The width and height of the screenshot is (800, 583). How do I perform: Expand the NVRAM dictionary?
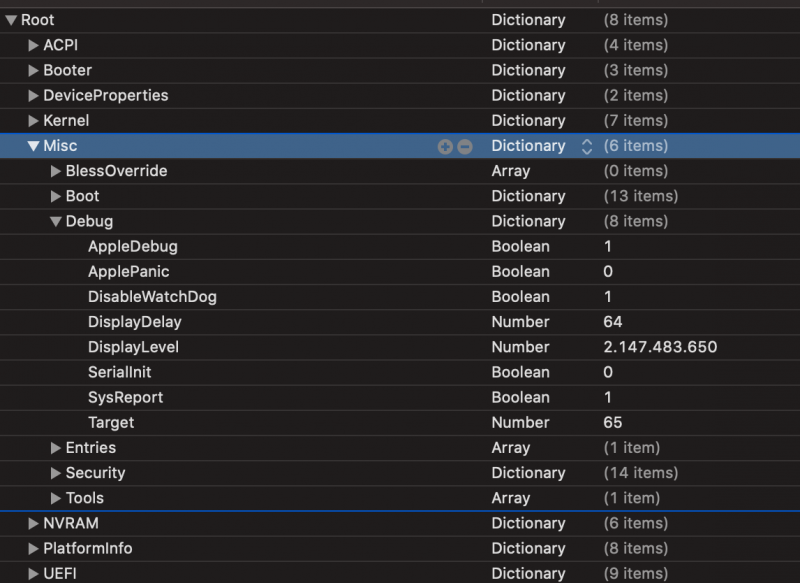pyautogui.click(x=34, y=523)
